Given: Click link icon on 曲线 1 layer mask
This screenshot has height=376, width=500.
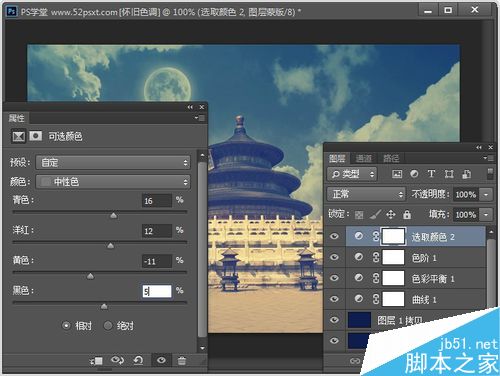Looking at the screenshot, I should [376, 299].
